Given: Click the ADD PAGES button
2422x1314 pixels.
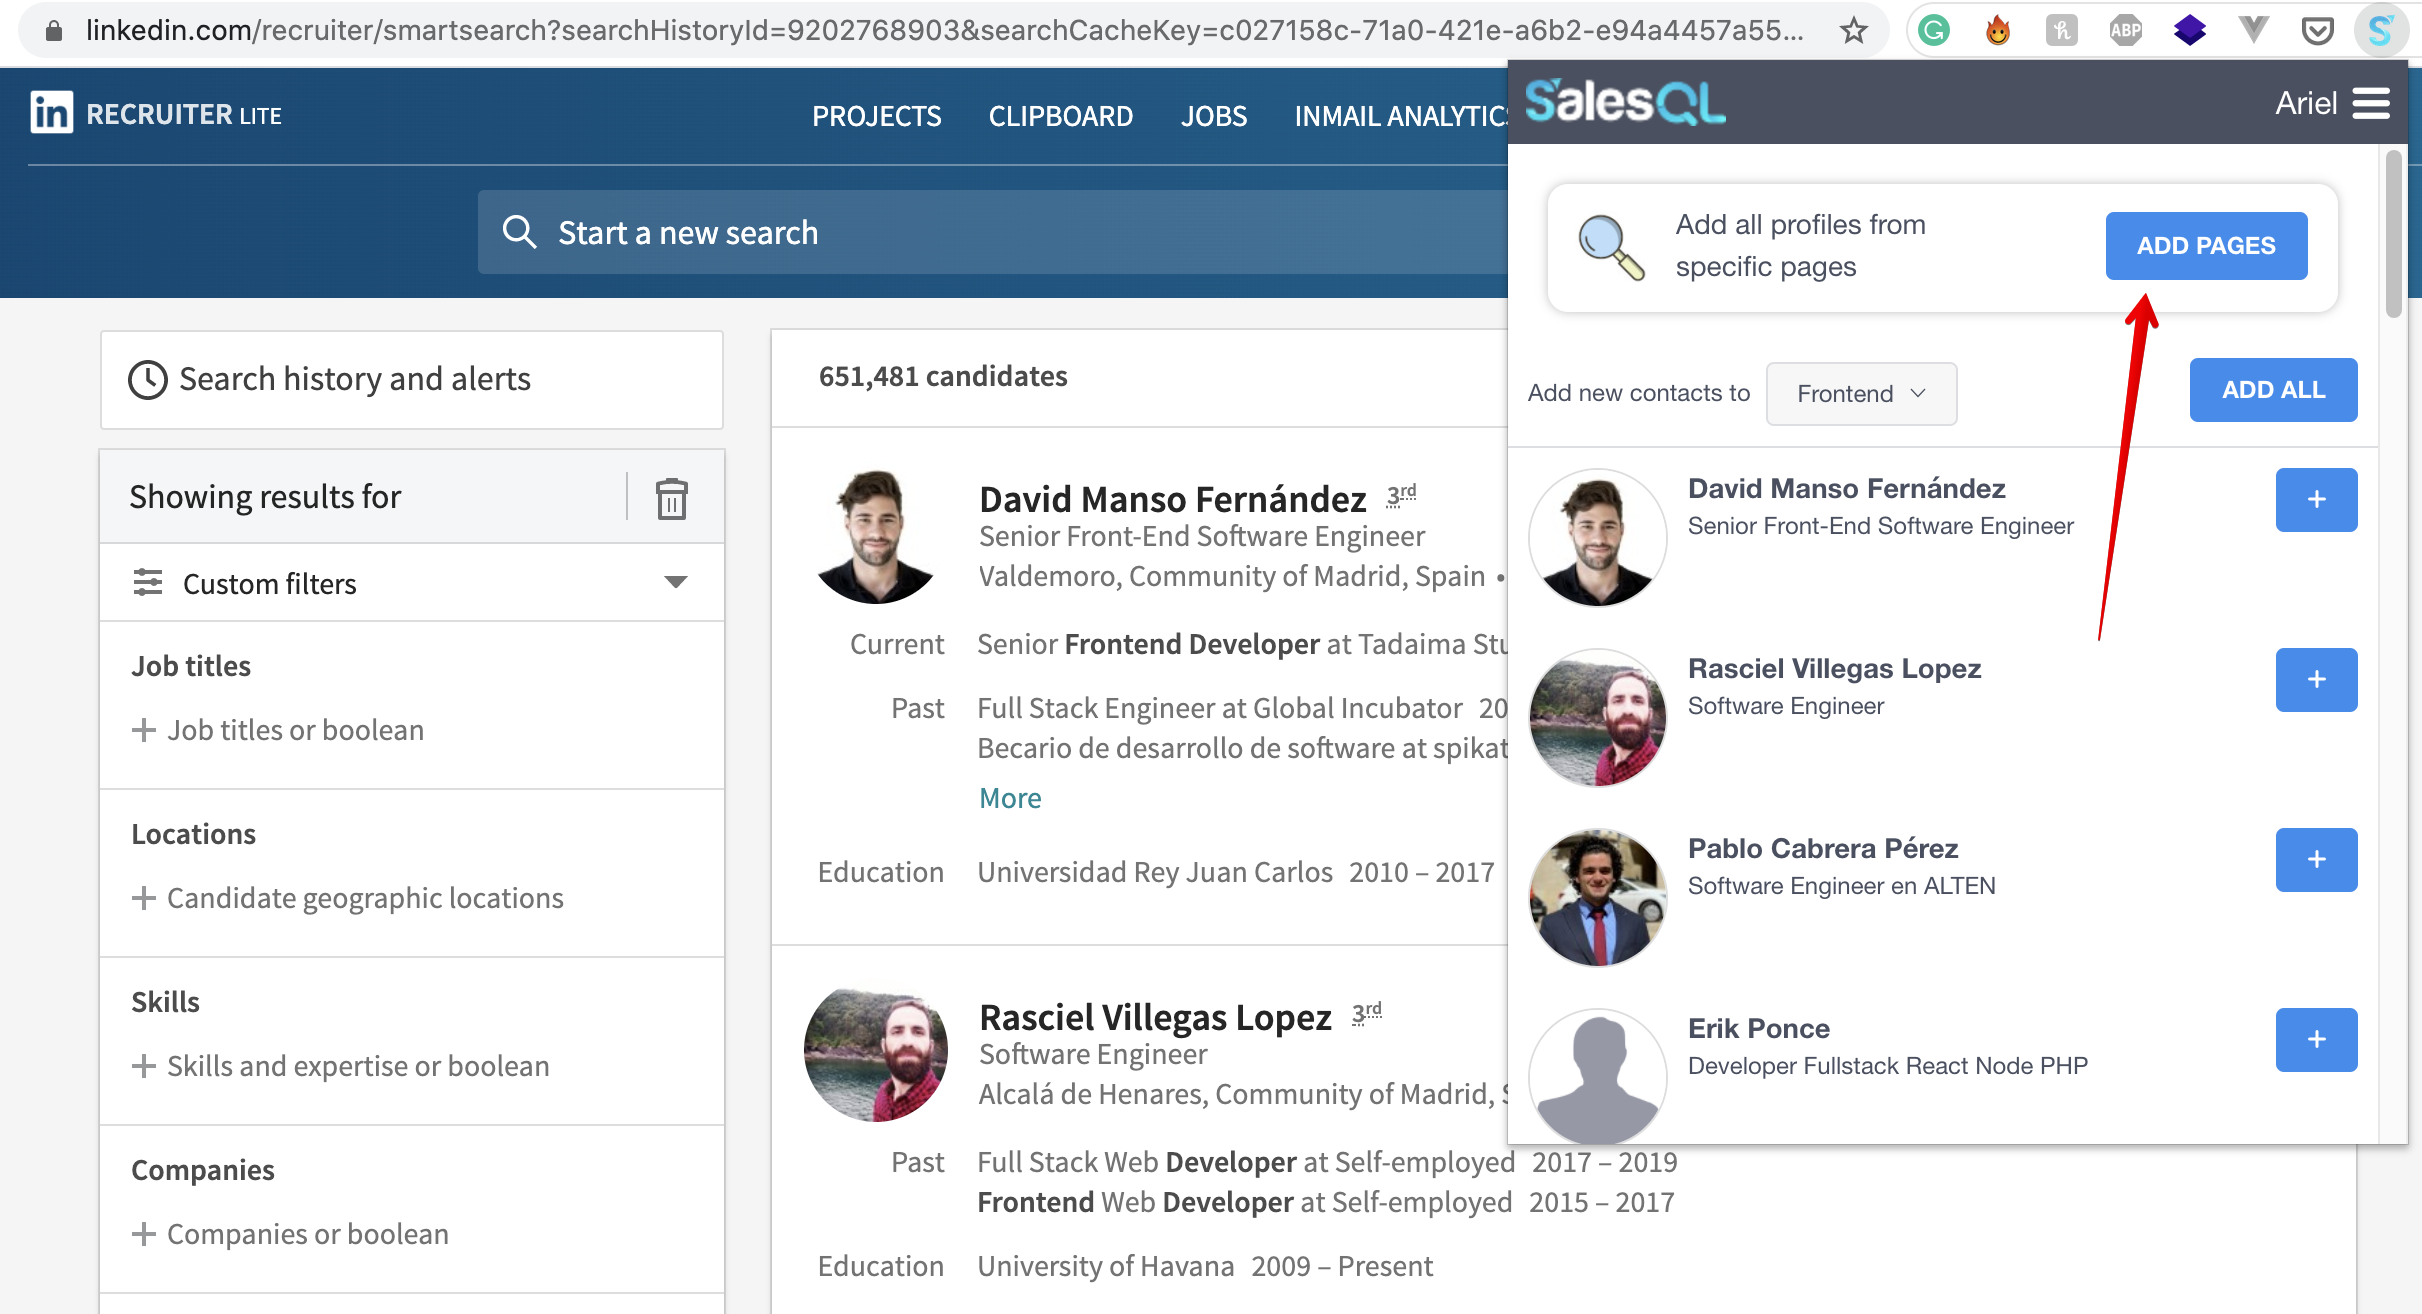Looking at the screenshot, I should coord(2206,246).
